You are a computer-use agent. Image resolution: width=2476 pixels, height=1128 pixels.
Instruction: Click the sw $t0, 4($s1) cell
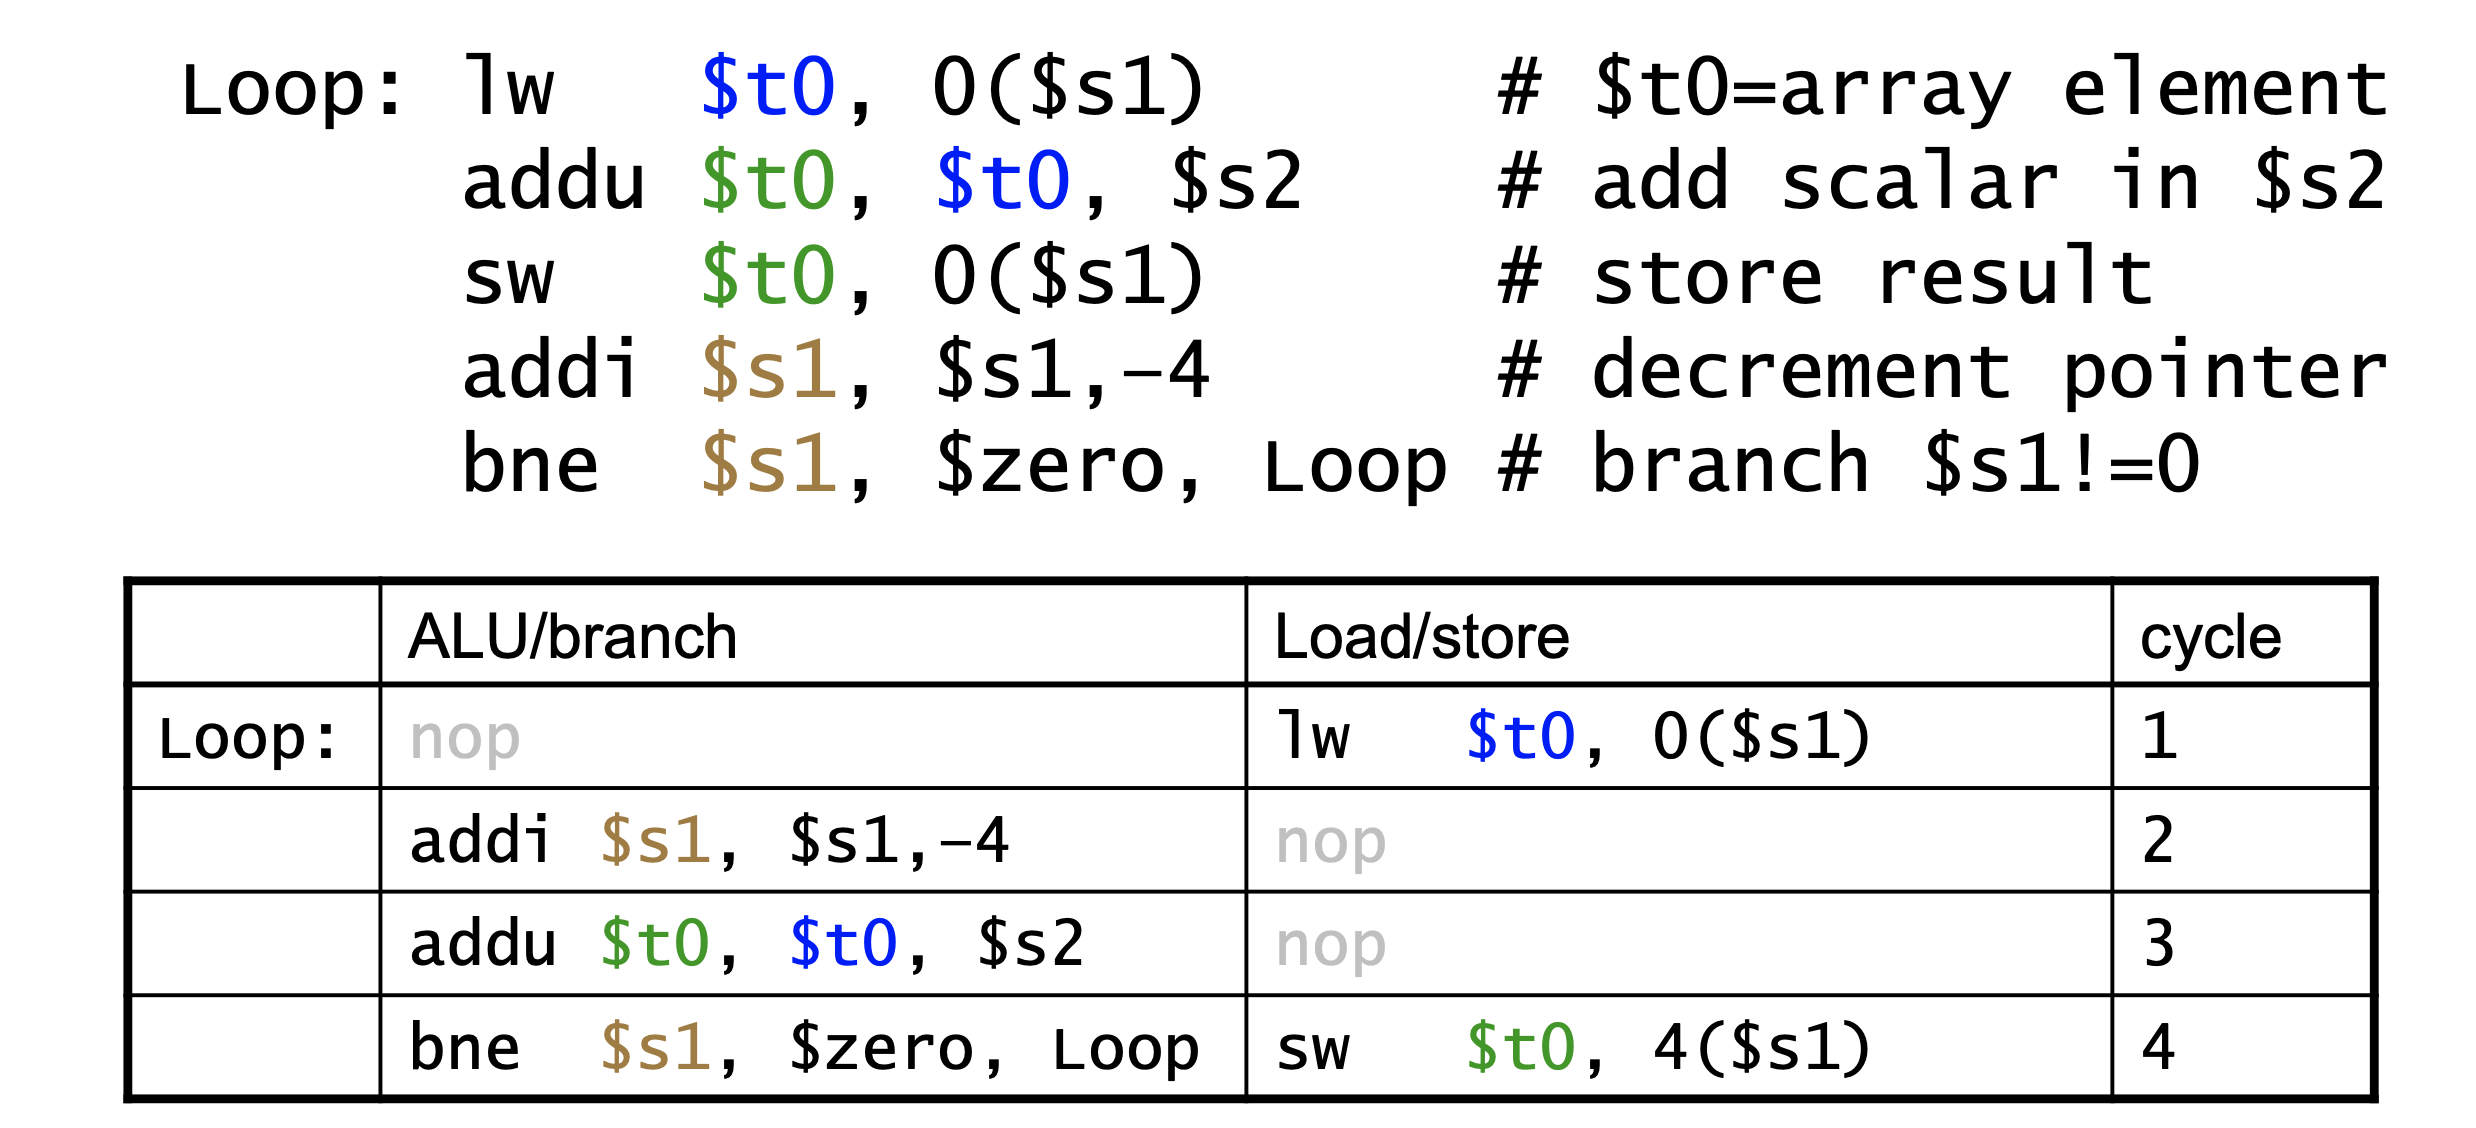(x=1572, y=1048)
